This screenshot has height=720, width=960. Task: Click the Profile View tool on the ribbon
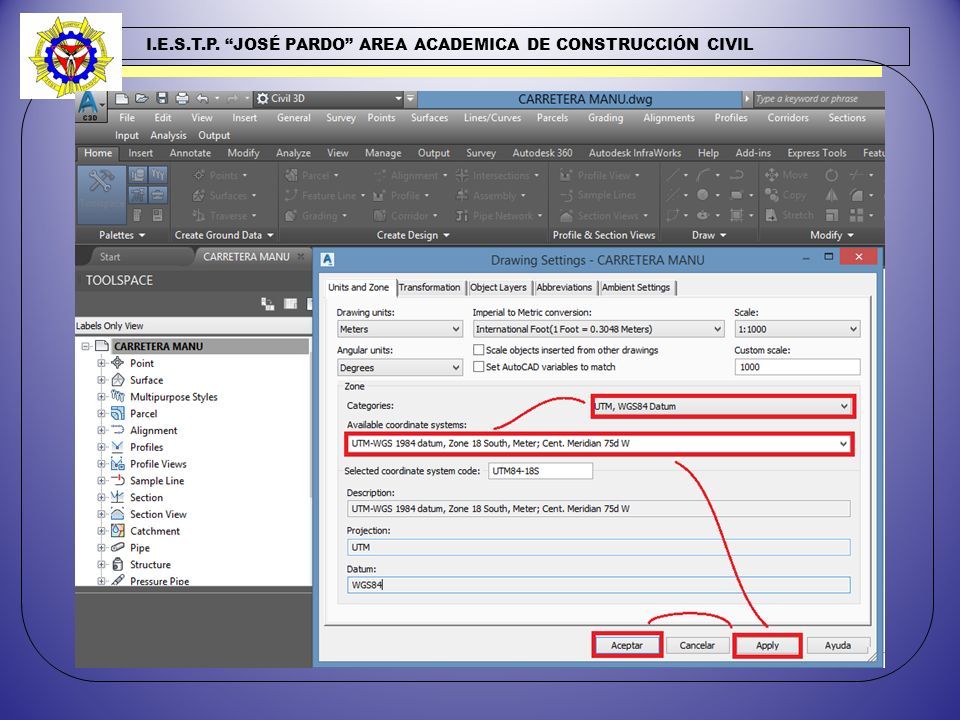(x=600, y=176)
